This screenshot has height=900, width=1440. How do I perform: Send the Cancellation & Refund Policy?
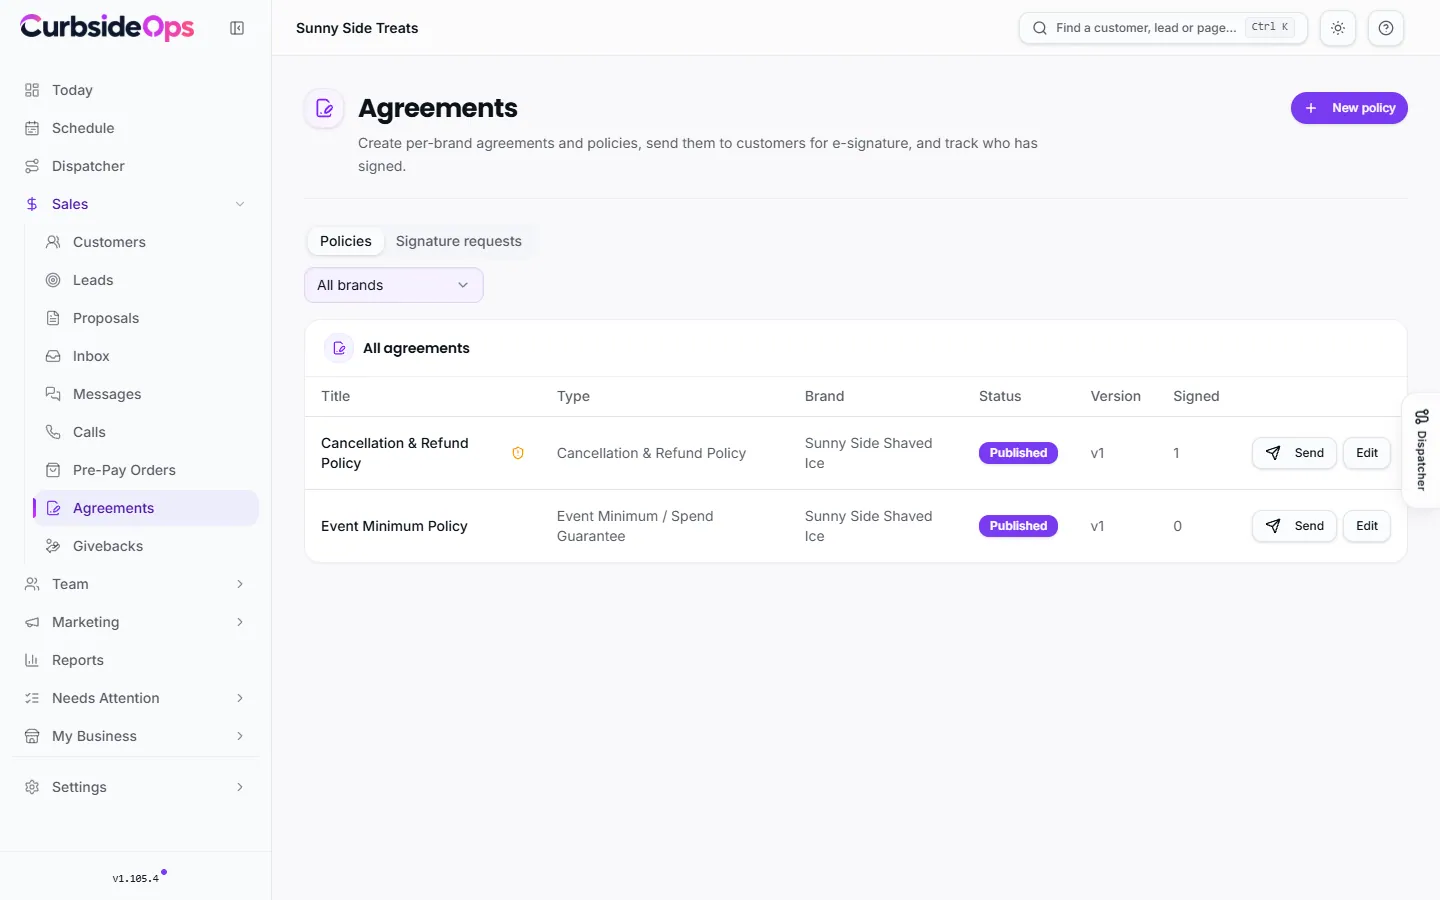(x=1295, y=453)
